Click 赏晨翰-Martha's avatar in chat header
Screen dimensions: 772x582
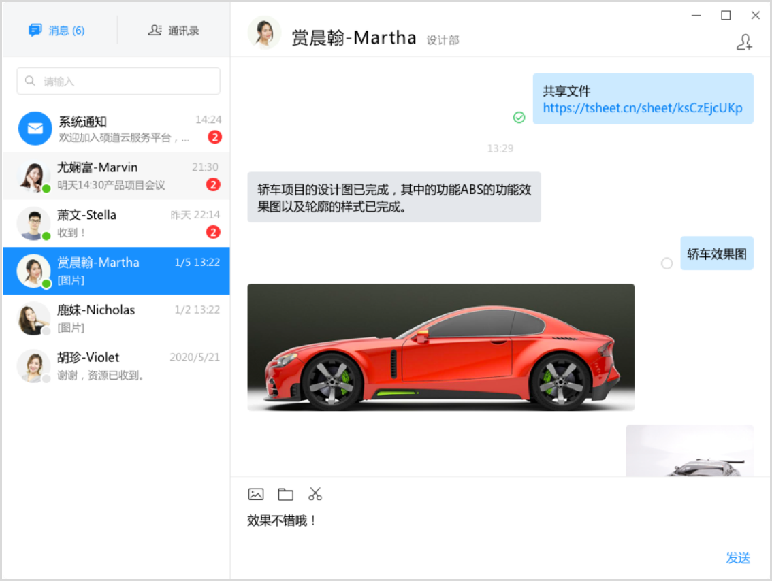[x=264, y=35]
